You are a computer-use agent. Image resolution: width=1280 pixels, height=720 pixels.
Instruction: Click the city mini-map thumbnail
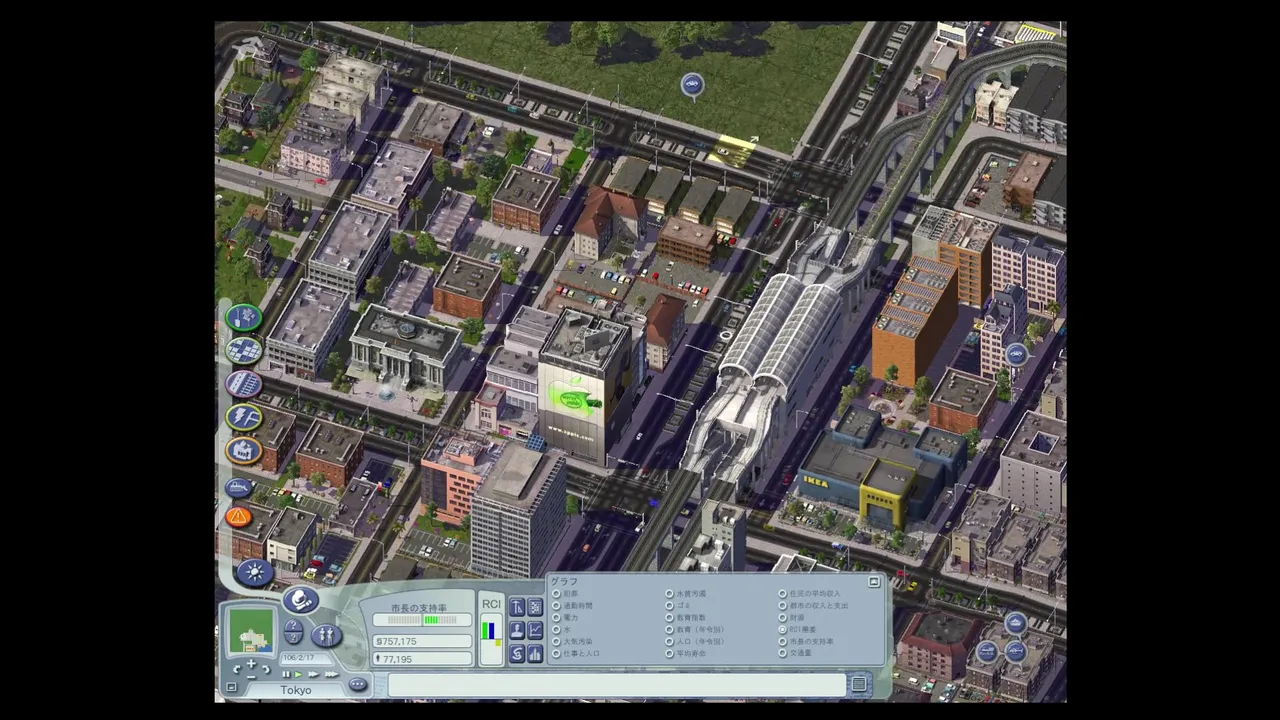coord(251,631)
